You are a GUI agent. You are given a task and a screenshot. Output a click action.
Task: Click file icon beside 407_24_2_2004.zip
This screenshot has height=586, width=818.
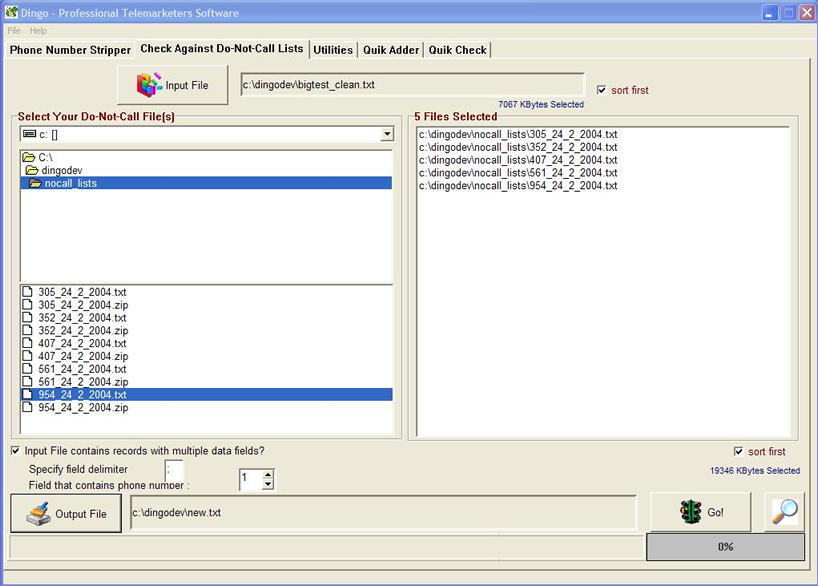coord(28,356)
